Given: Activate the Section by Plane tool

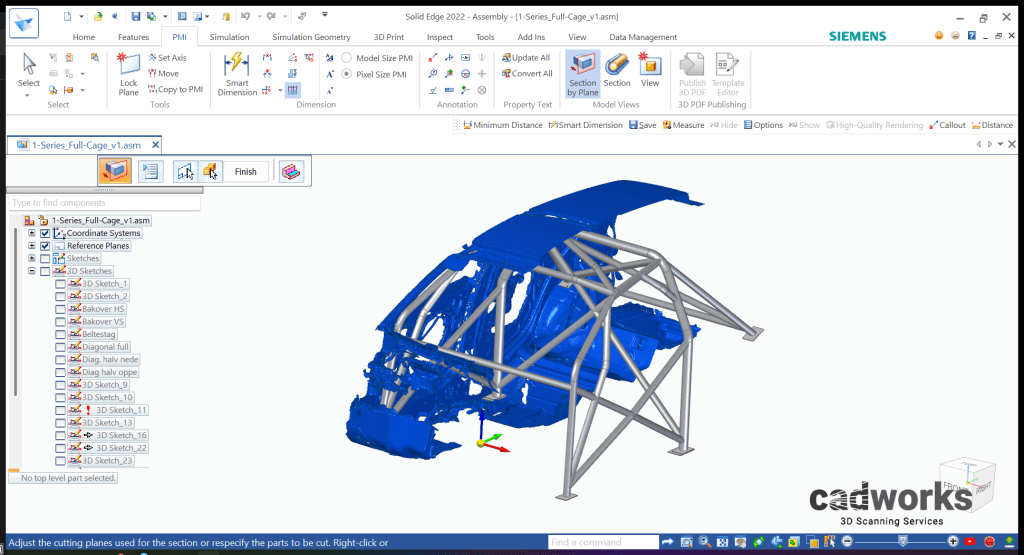Looking at the screenshot, I should tap(582, 75).
